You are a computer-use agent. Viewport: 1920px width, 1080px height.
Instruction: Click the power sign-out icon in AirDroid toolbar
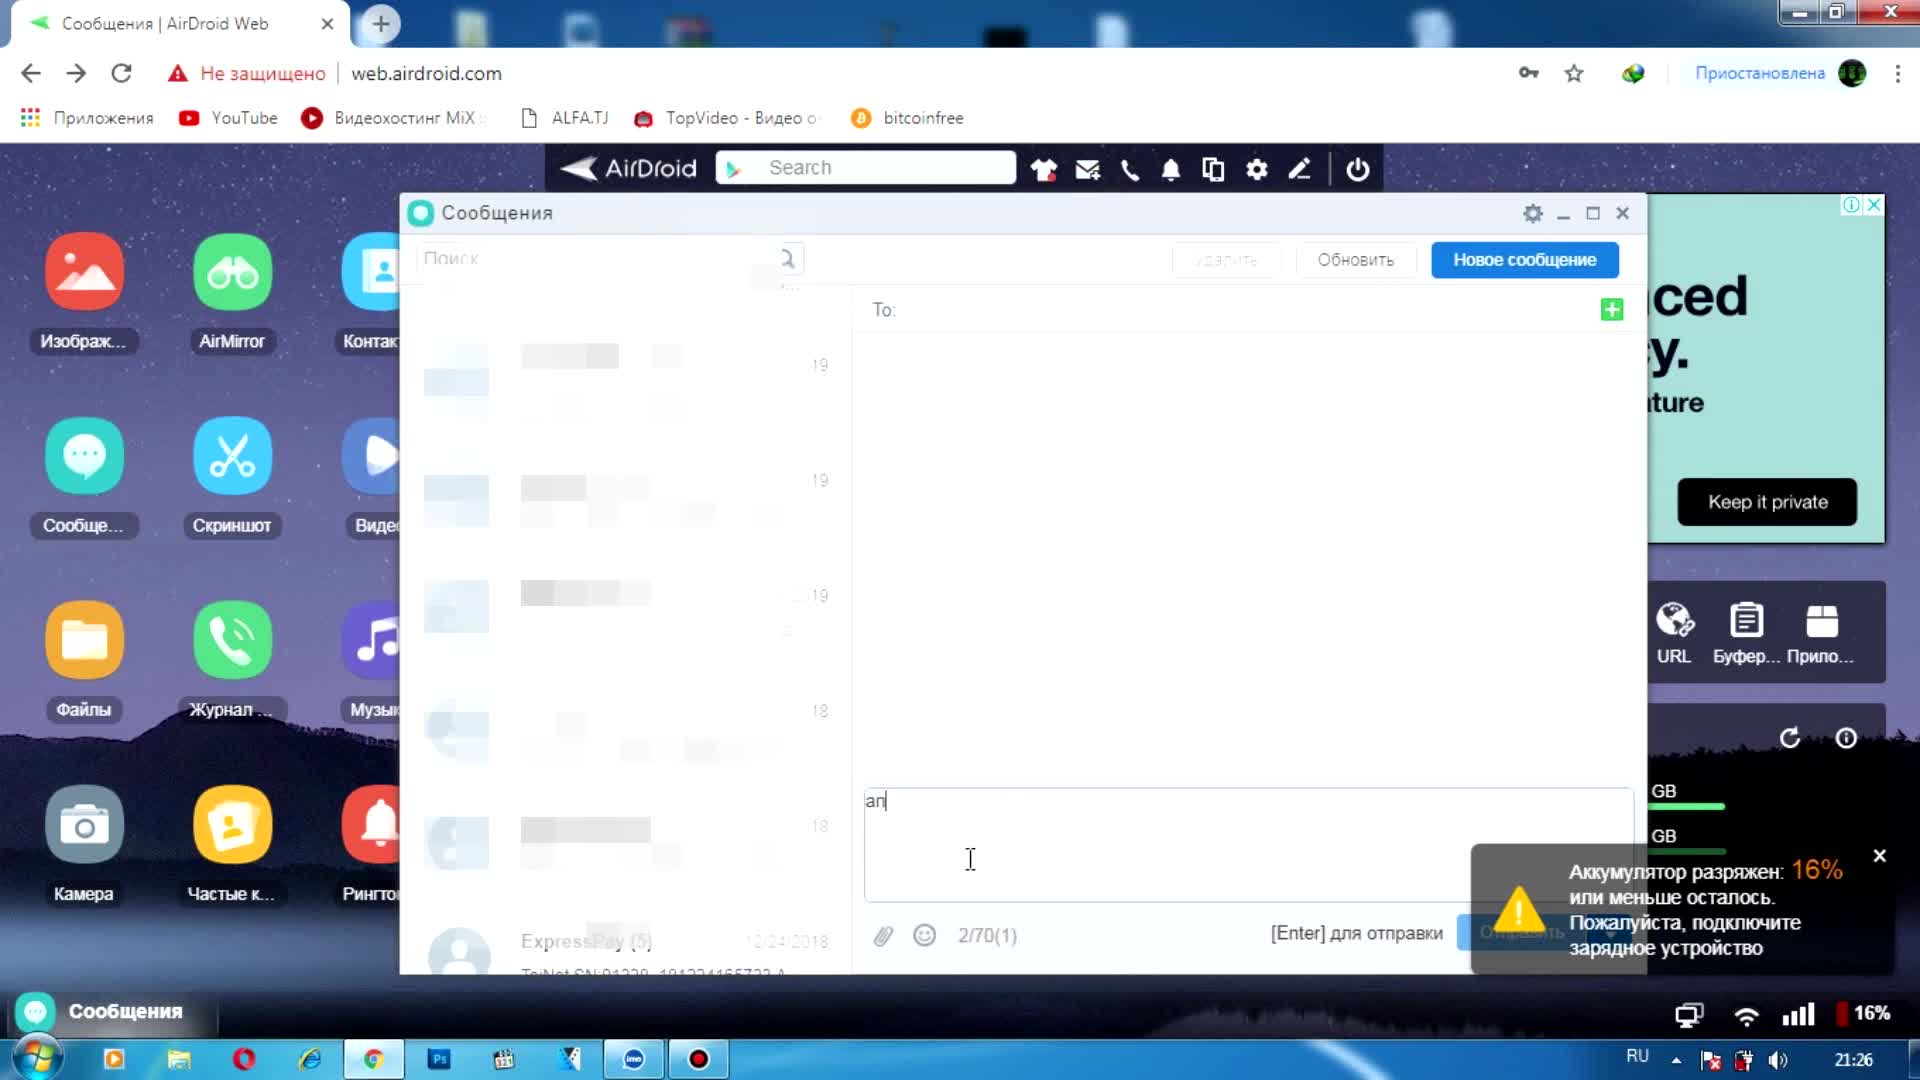[x=1357, y=169]
